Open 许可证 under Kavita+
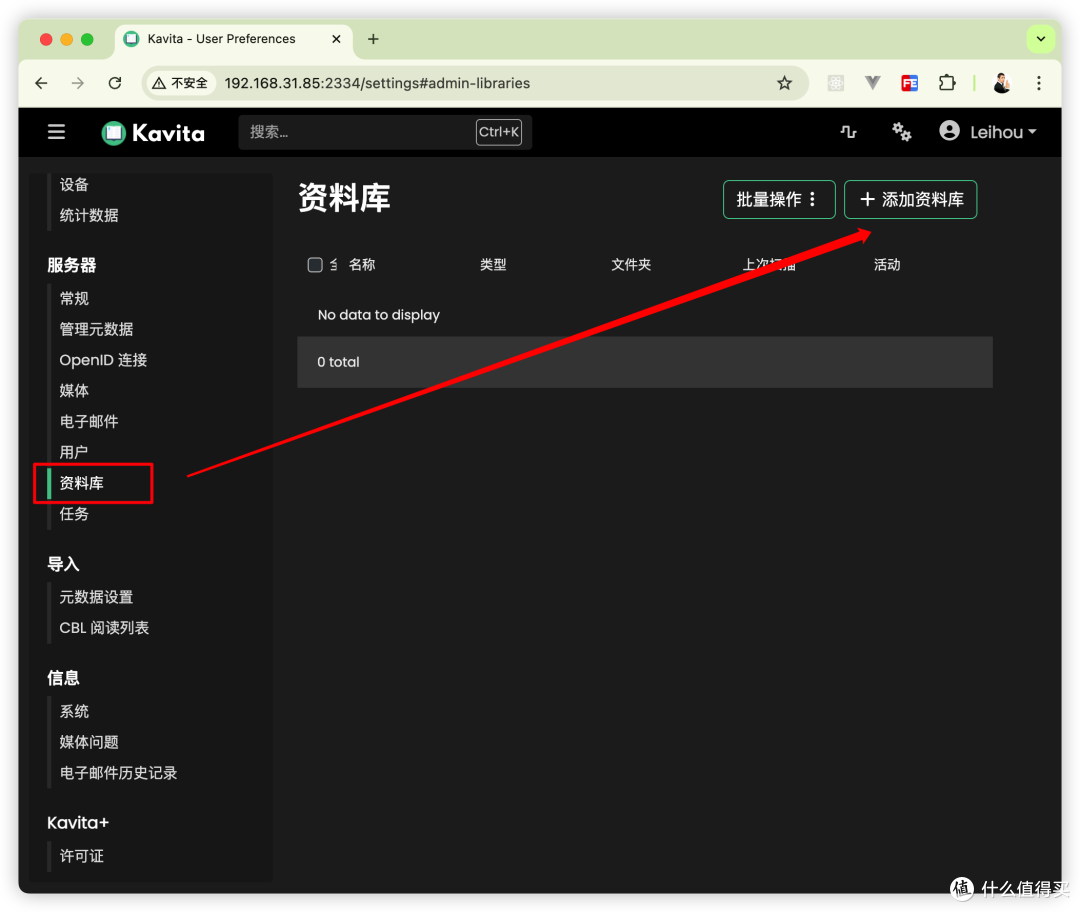Image resolution: width=1080 pixels, height=912 pixels. (81, 856)
